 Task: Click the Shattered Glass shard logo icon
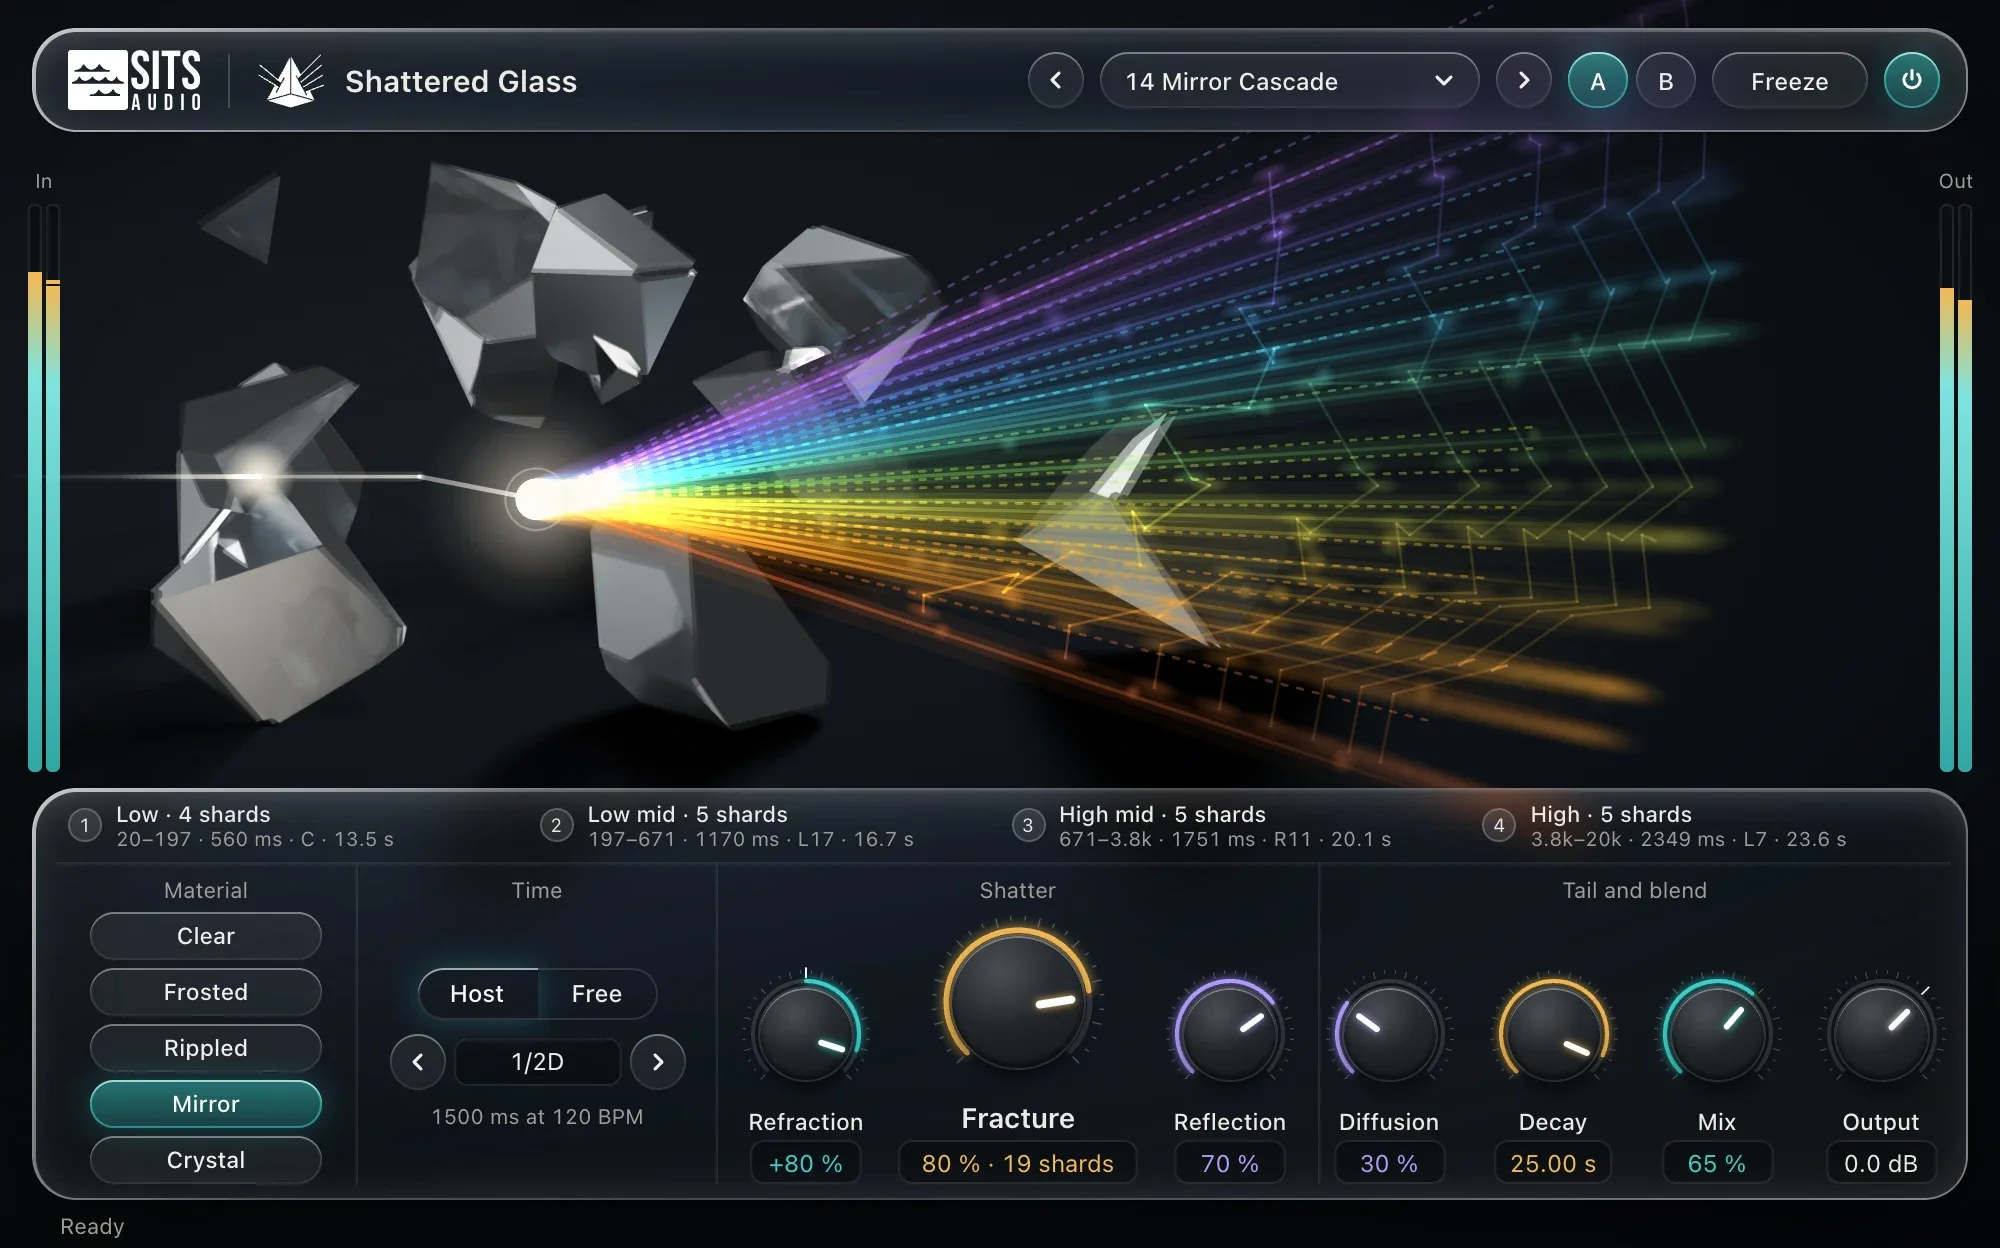coord(290,81)
